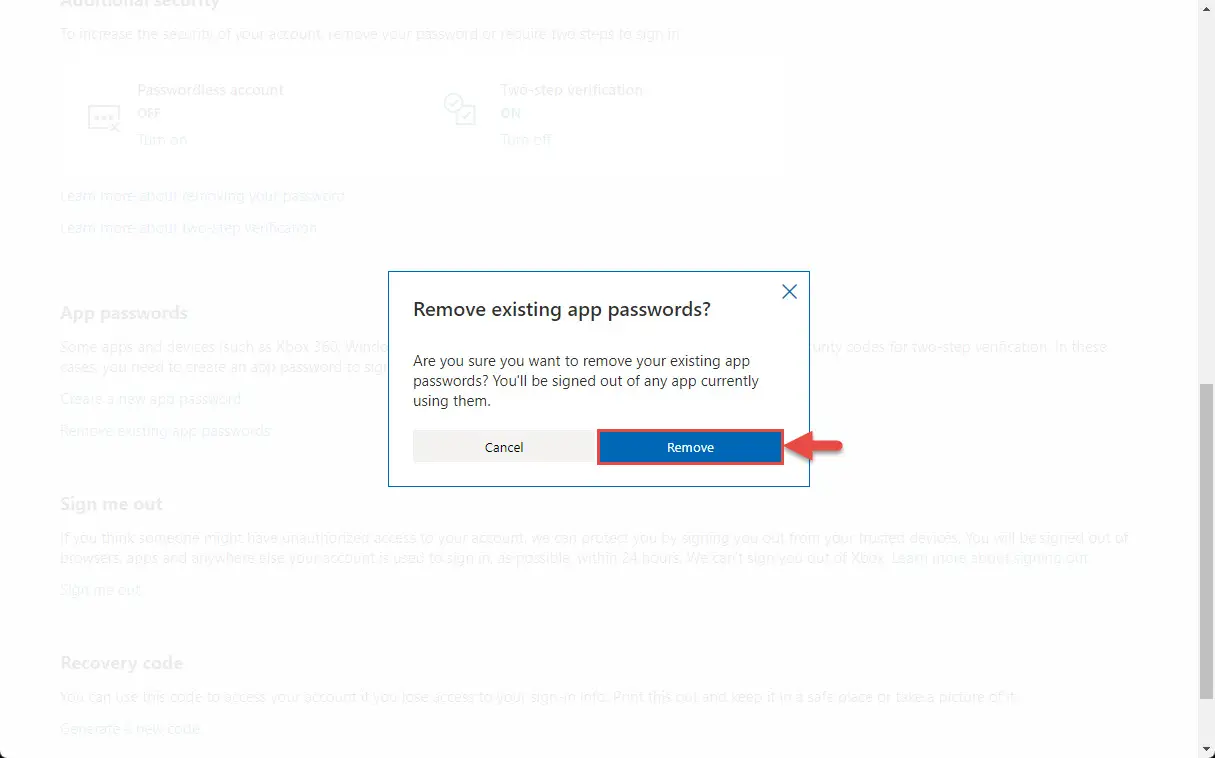This screenshot has width=1215, height=758.
Task: Click the Passwordless account icon
Action: click(x=104, y=118)
